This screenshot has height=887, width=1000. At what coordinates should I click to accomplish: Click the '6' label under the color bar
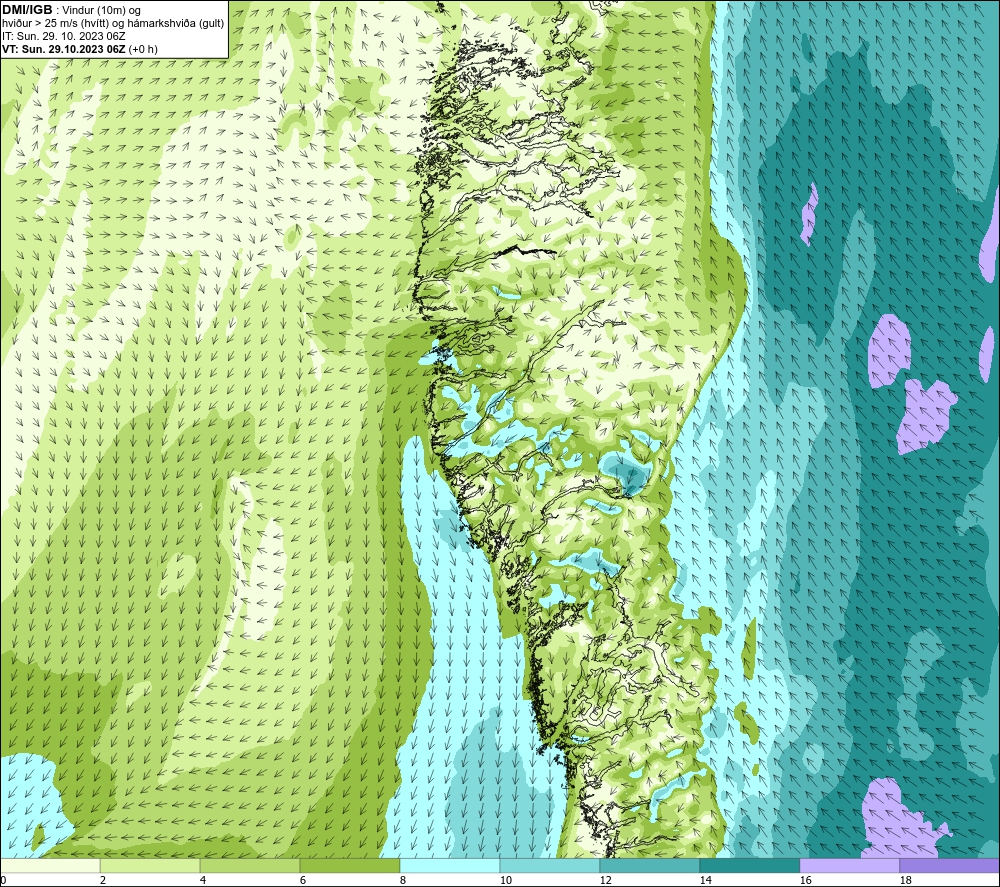(303, 880)
